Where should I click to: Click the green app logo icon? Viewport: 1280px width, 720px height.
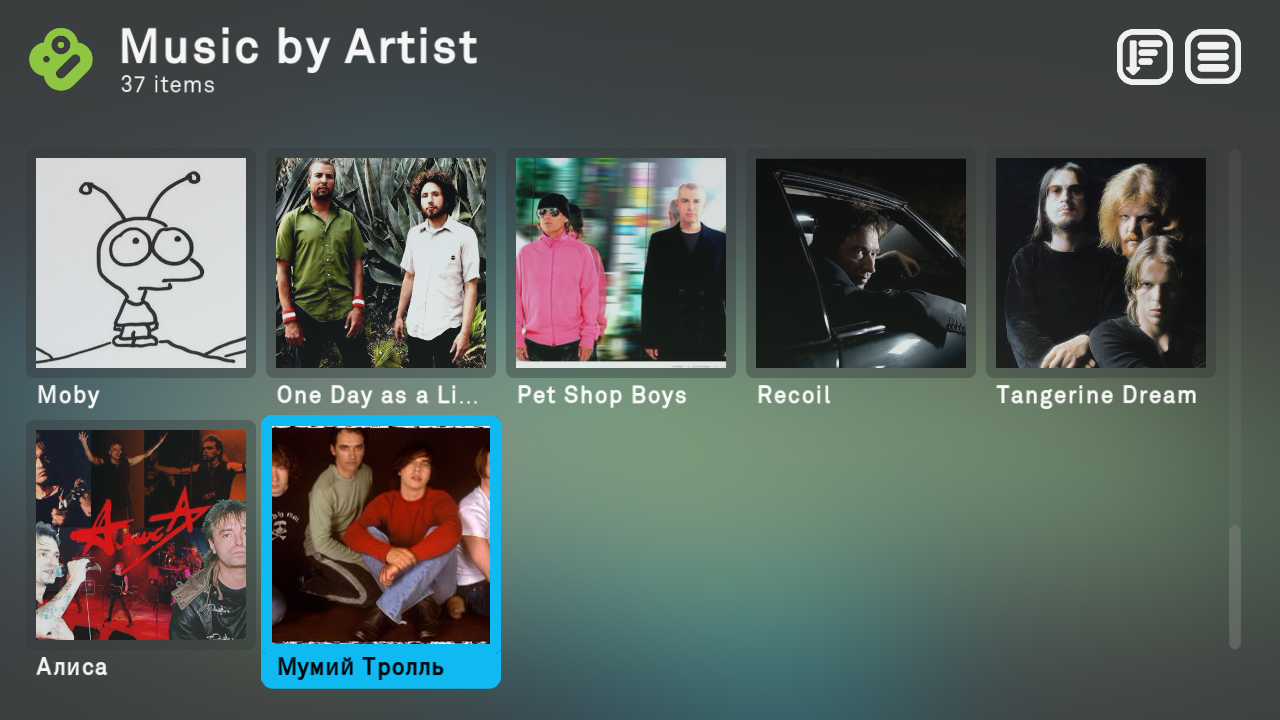tap(61, 59)
